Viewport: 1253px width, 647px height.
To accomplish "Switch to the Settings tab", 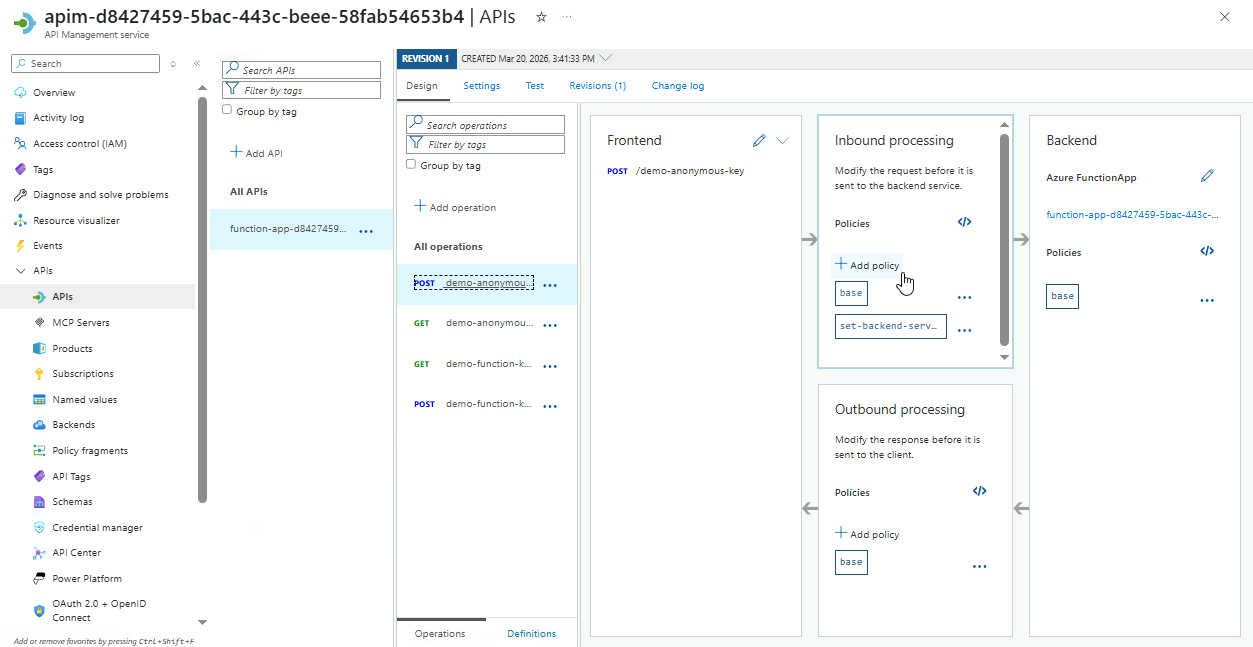I will point(481,86).
